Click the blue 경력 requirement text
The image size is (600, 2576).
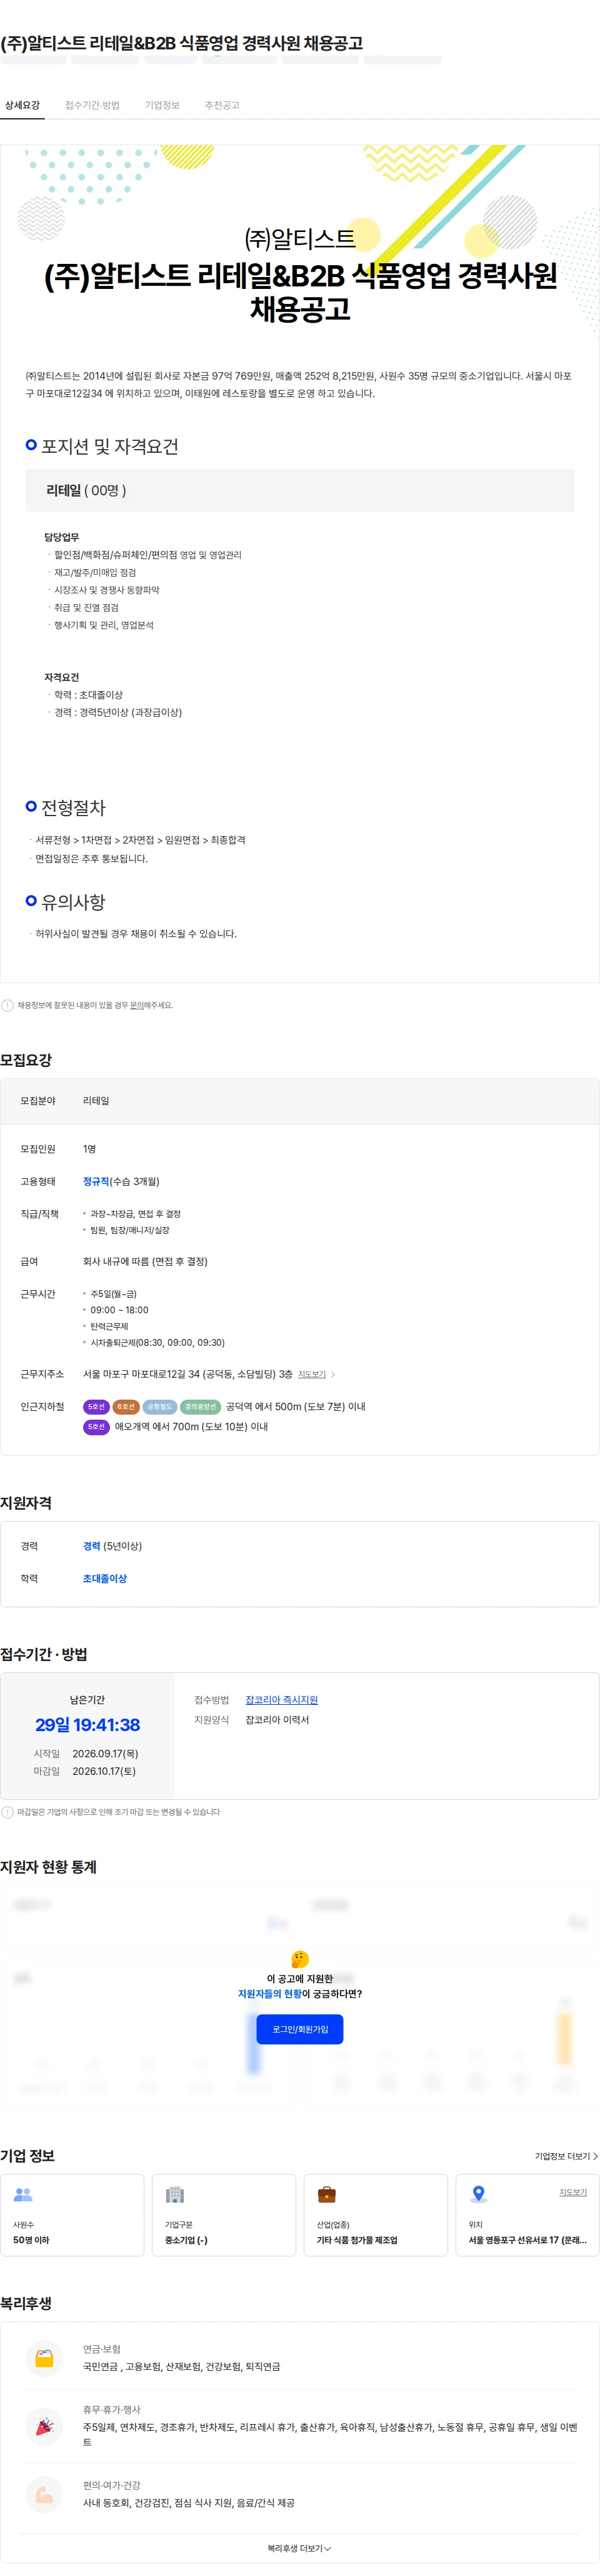tap(92, 1545)
